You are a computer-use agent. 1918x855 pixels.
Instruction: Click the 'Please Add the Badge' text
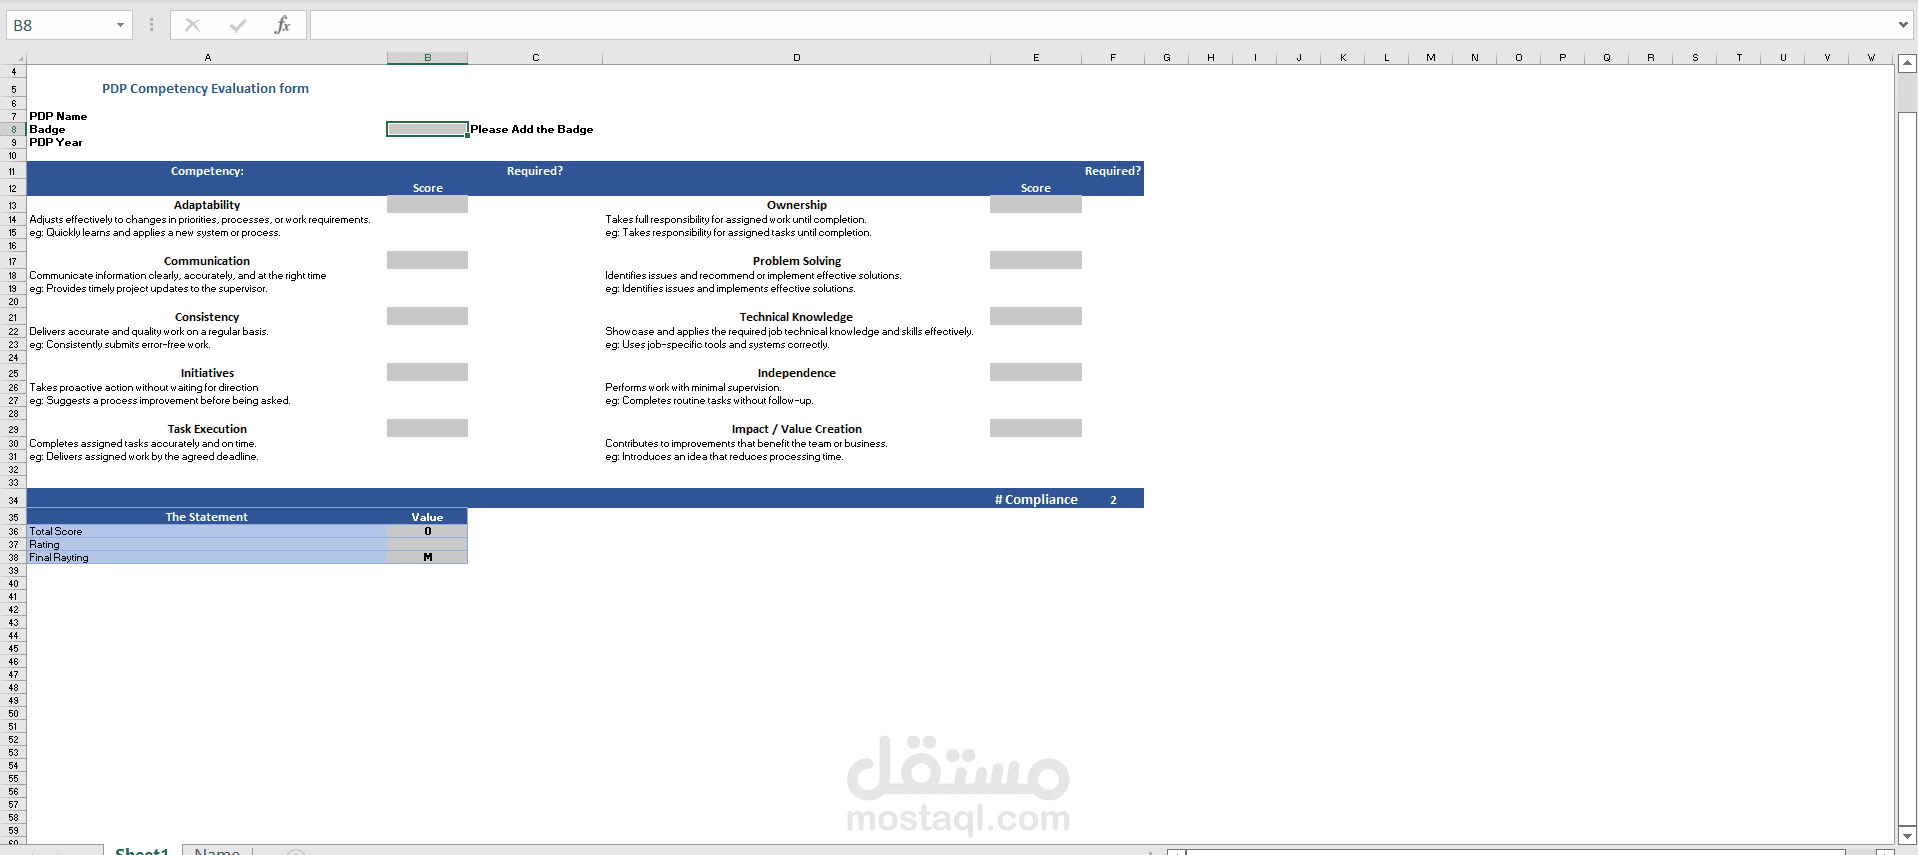[532, 129]
